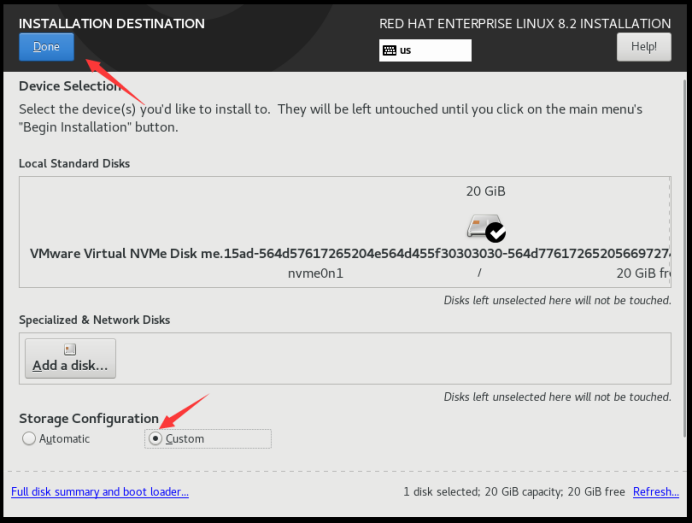Click the small disk icon above Add a disk
This screenshot has width=692, height=523.
point(70,349)
